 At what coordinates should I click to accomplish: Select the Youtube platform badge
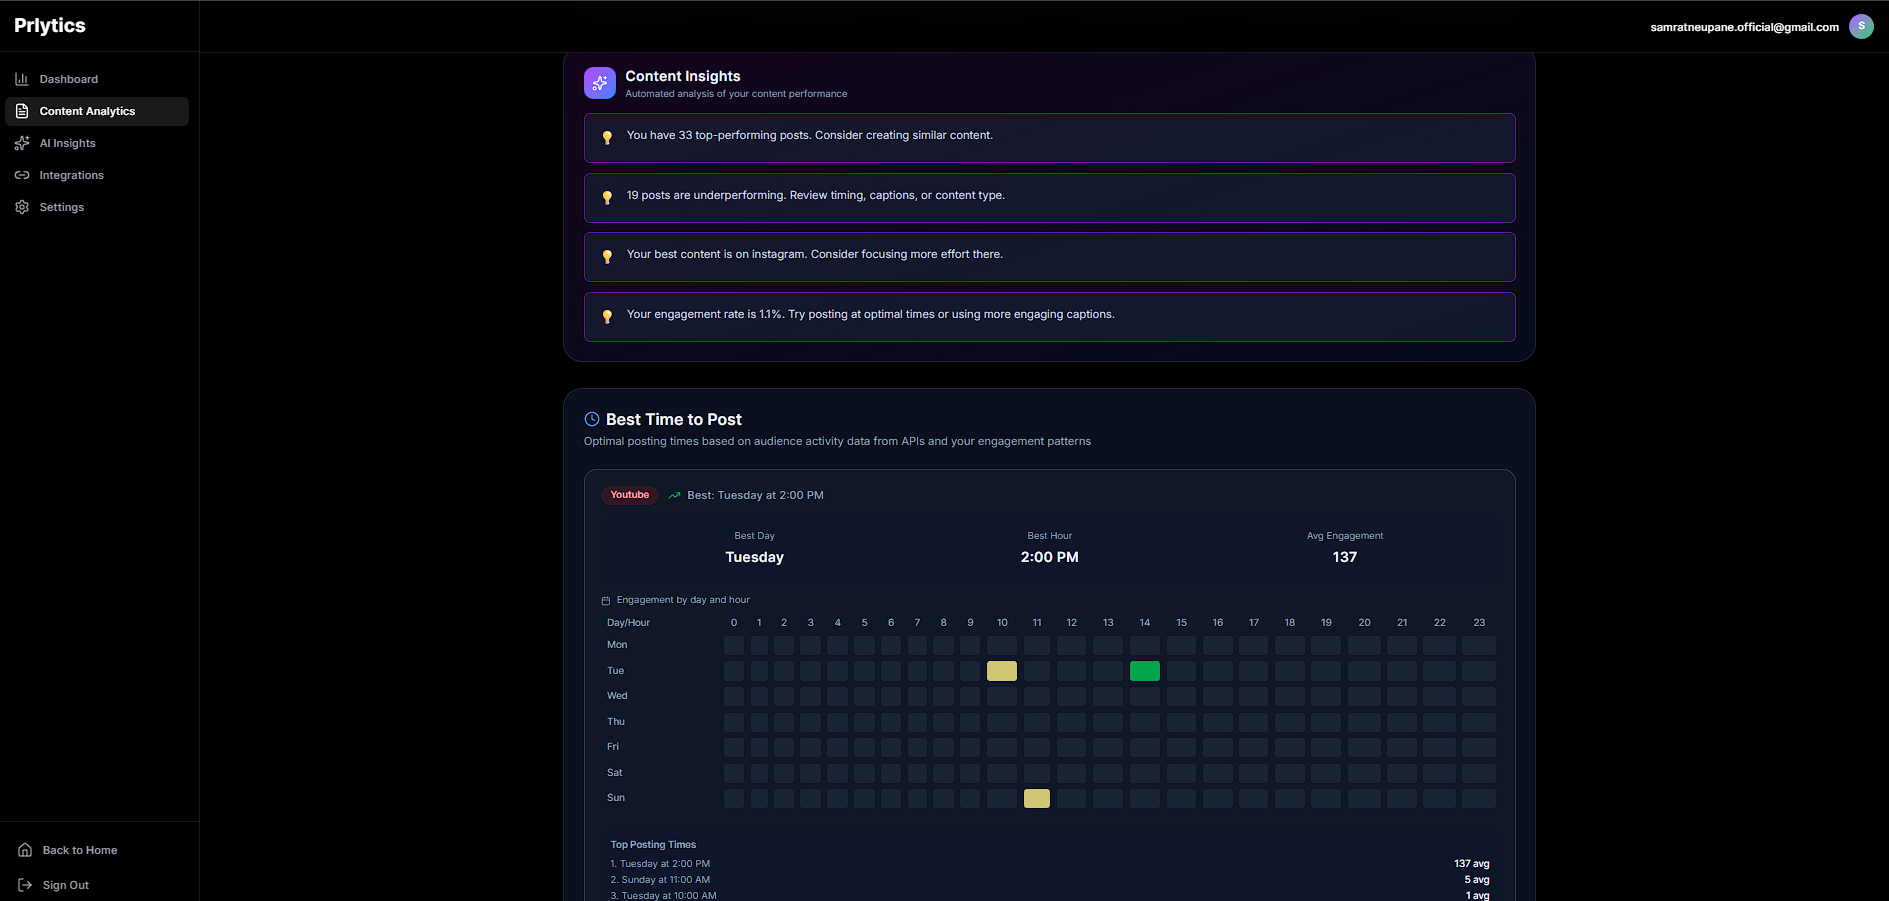(x=629, y=494)
